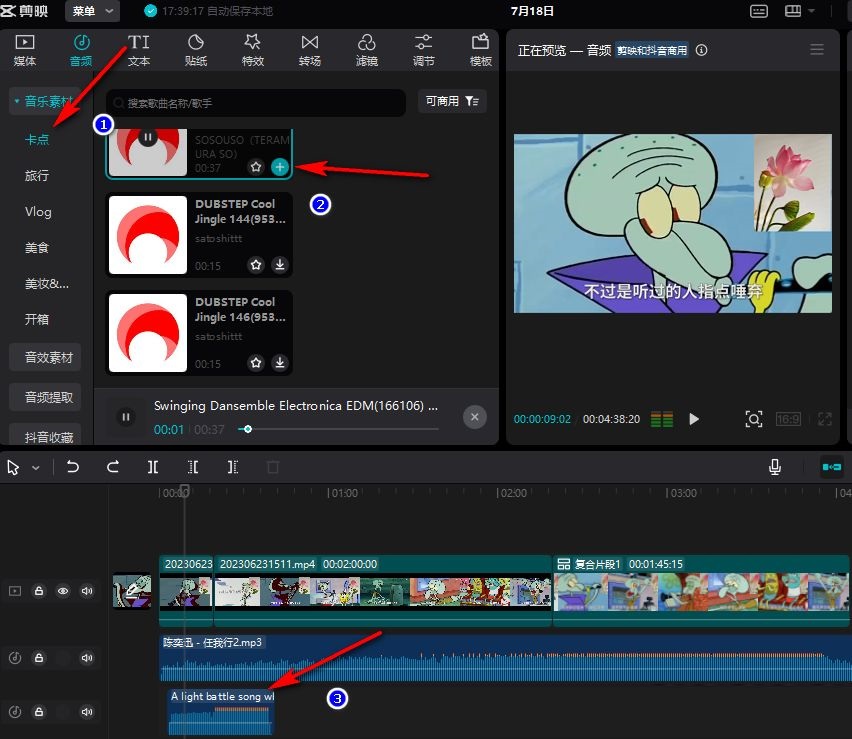
Task: Add the SOSOUSO track with plus icon
Action: click(x=280, y=167)
